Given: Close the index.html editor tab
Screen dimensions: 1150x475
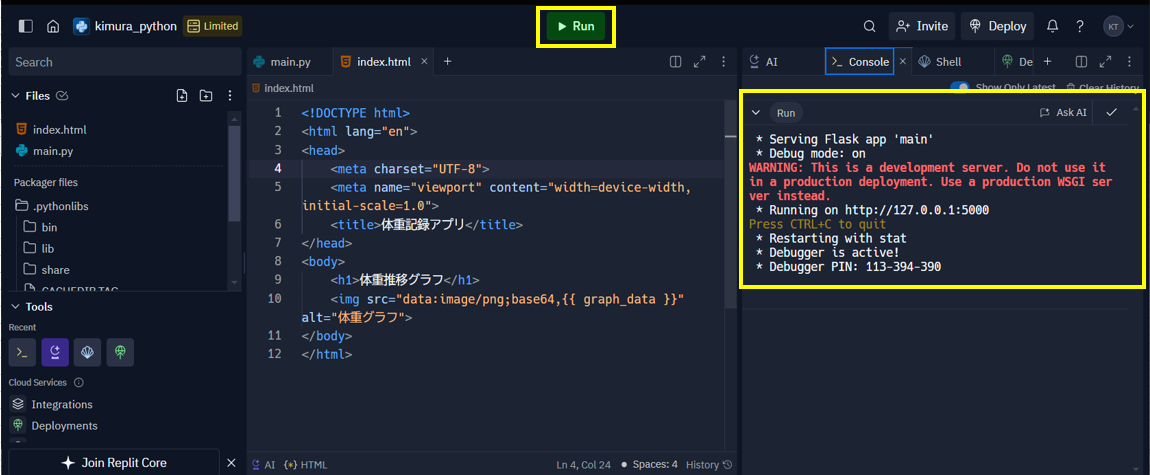Looking at the screenshot, I should click(x=424, y=62).
